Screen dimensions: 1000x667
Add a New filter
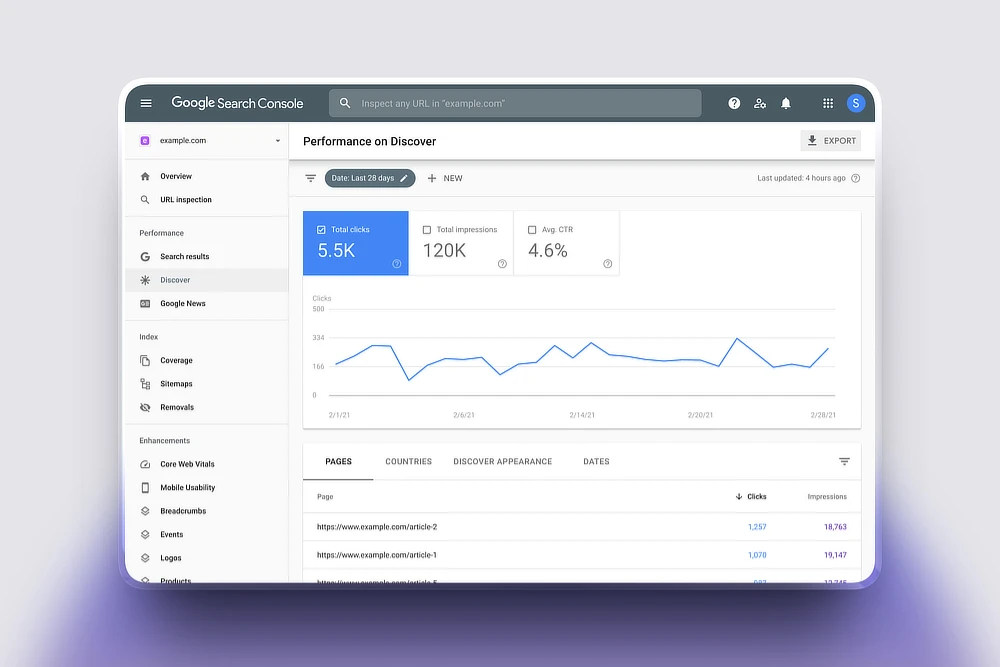coord(445,179)
